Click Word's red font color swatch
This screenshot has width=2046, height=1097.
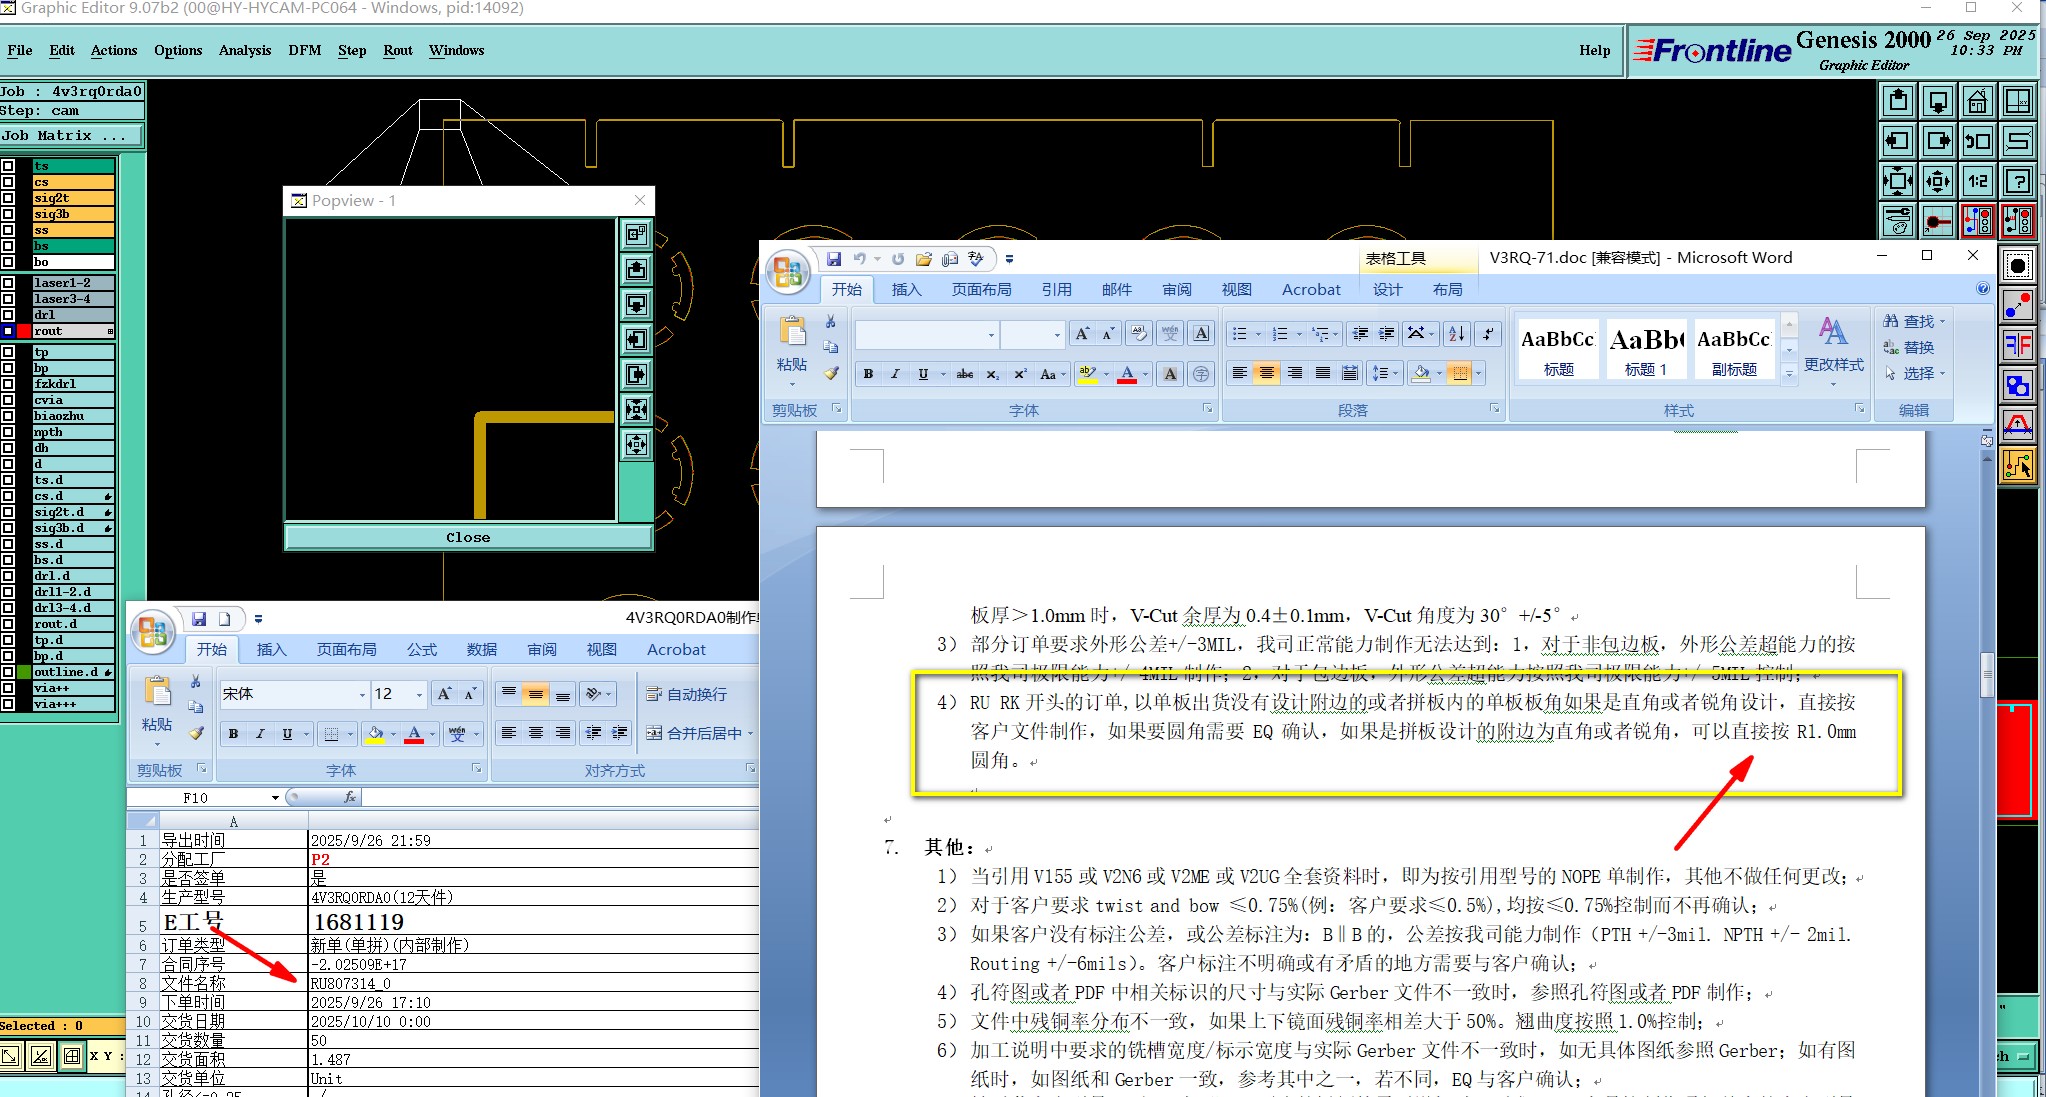tap(1127, 374)
